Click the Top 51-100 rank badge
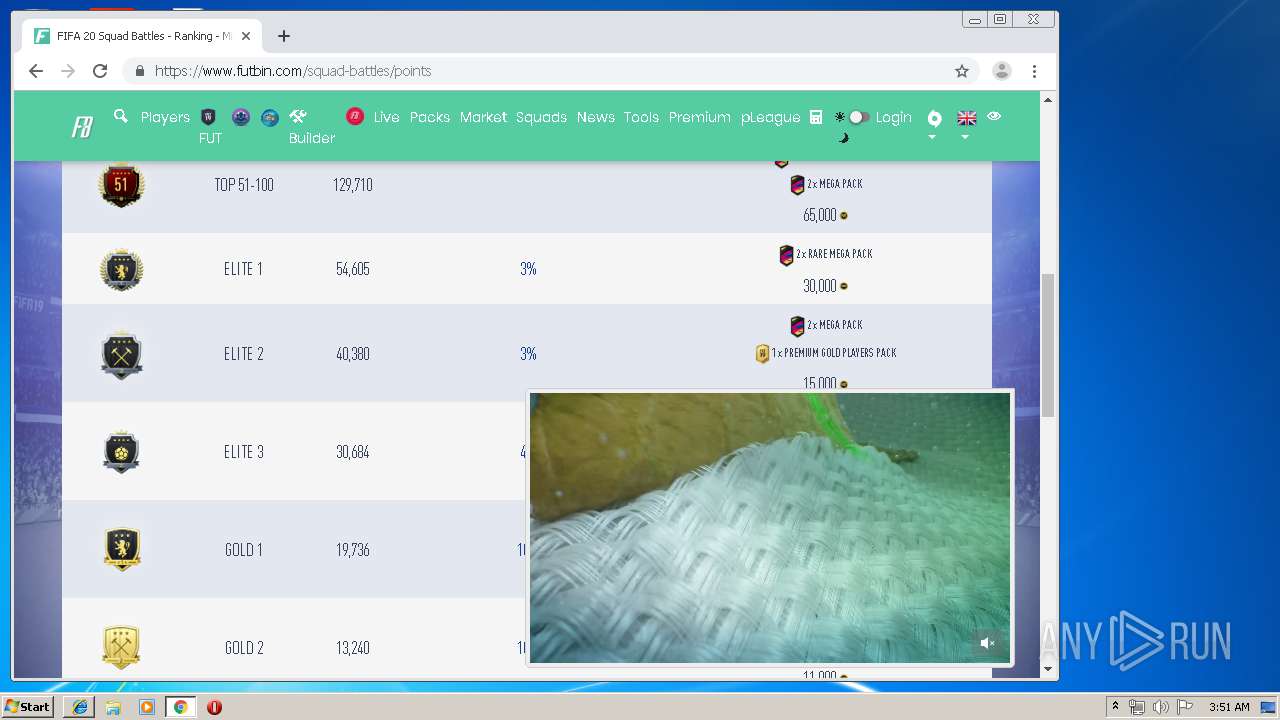The image size is (1280, 720). point(121,185)
